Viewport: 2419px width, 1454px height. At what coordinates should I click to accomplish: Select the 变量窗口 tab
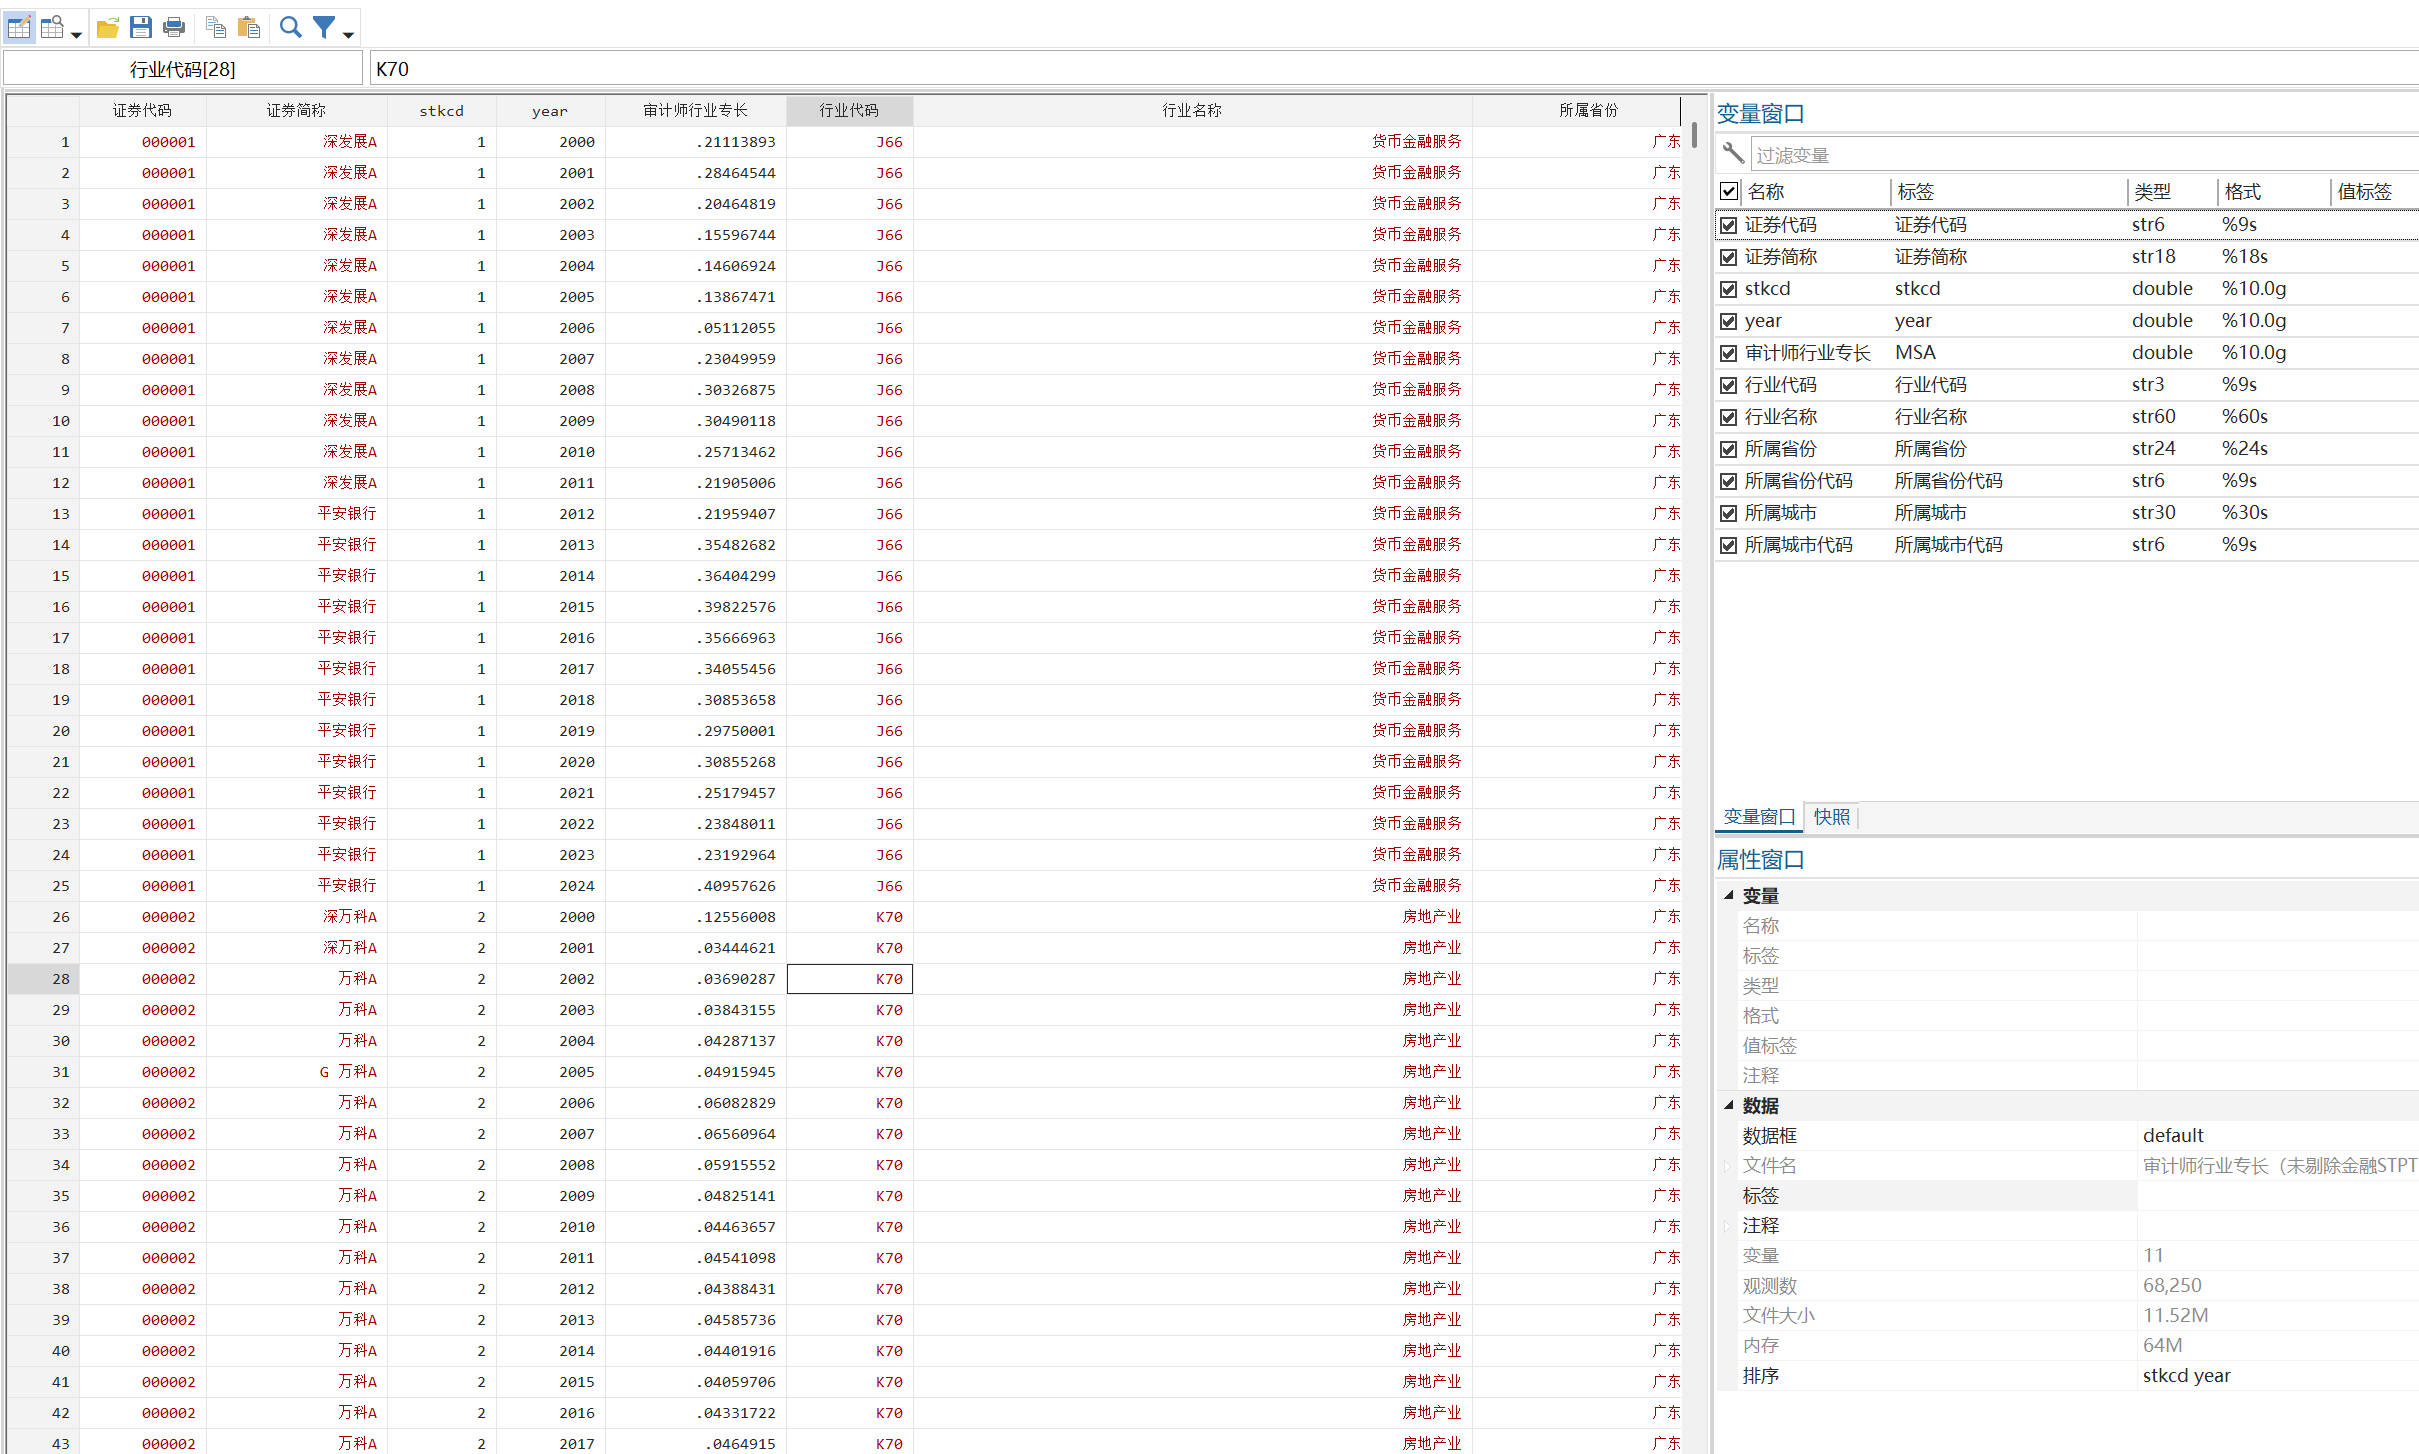pyautogui.click(x=1759, y=817)
